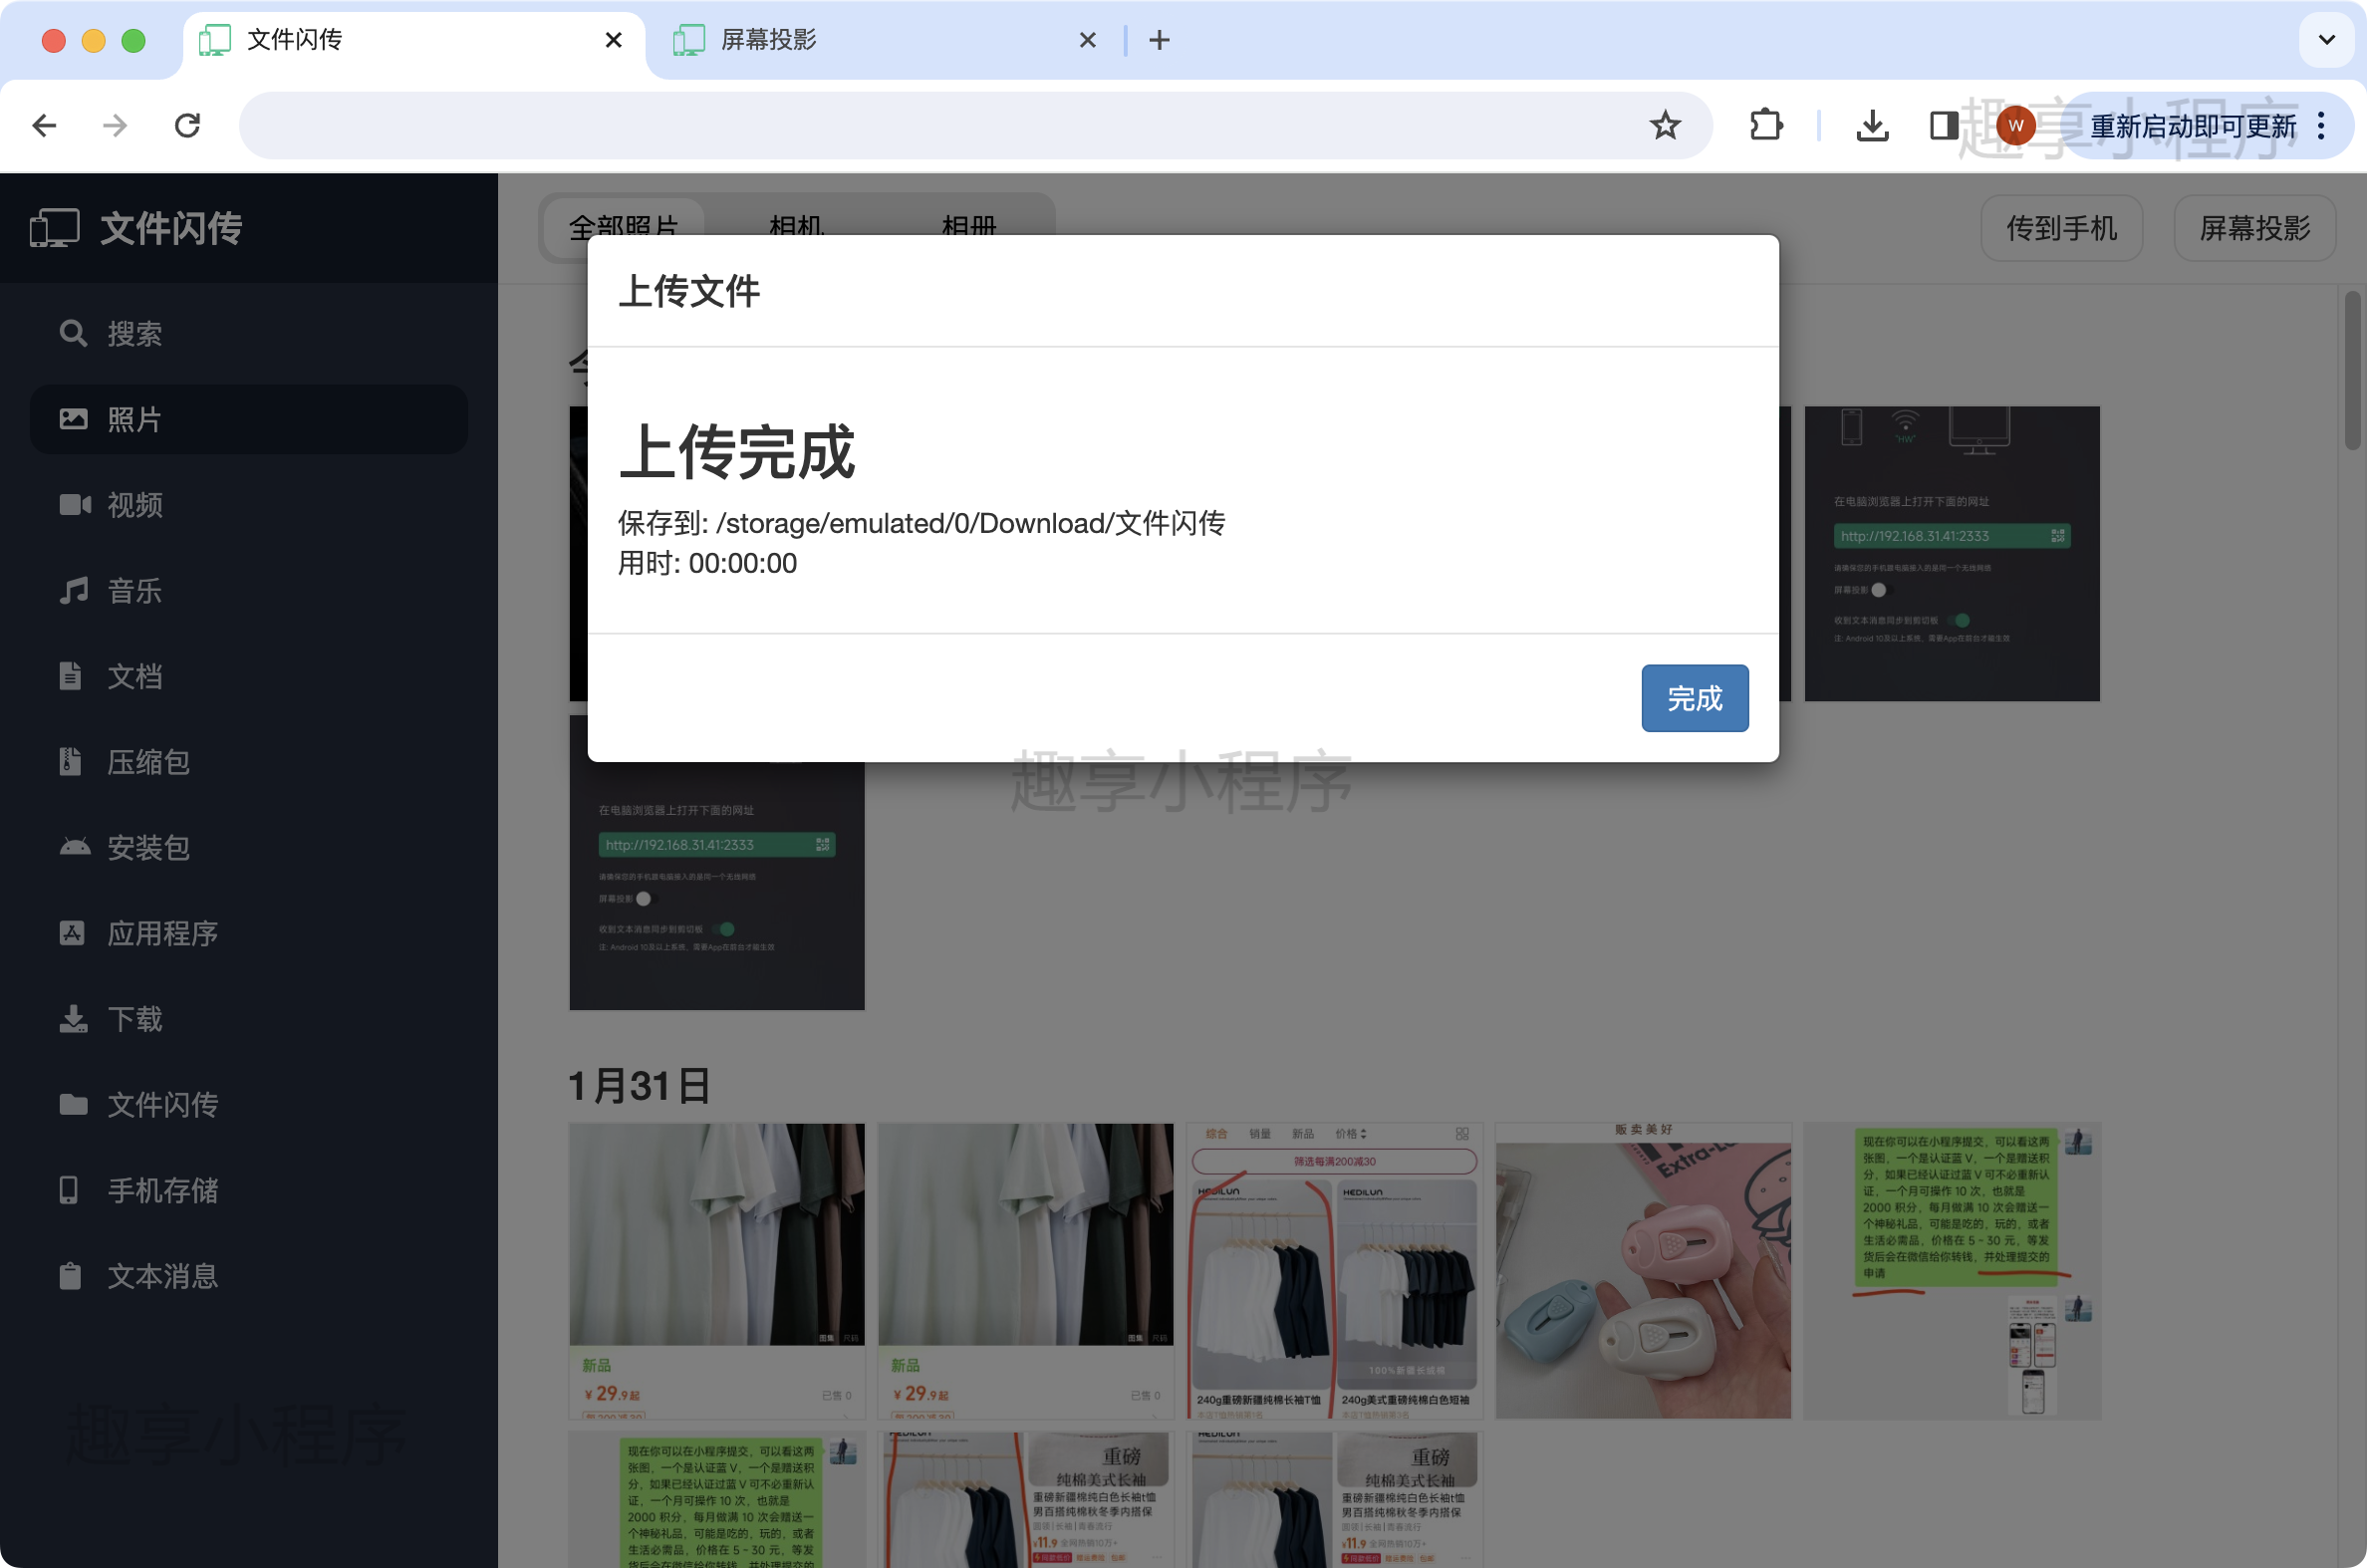Open the 搜索 sidebar item

tap(249, 333)
